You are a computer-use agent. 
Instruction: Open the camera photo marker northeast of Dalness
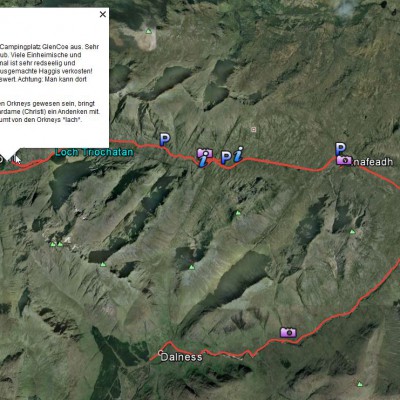pos(288,332)
